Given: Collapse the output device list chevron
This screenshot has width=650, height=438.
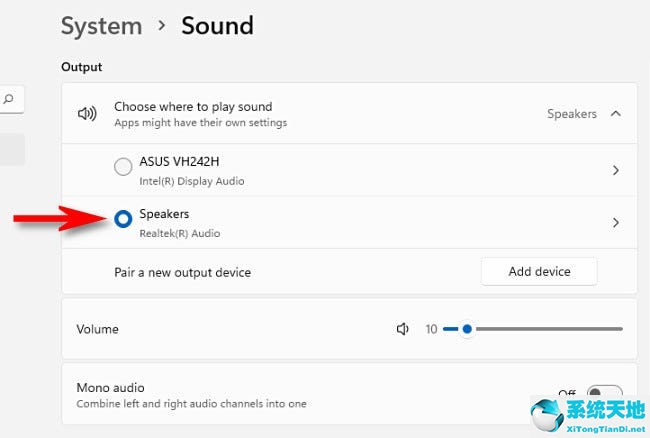Looking at the screenshot, I should tap(616, 114).
